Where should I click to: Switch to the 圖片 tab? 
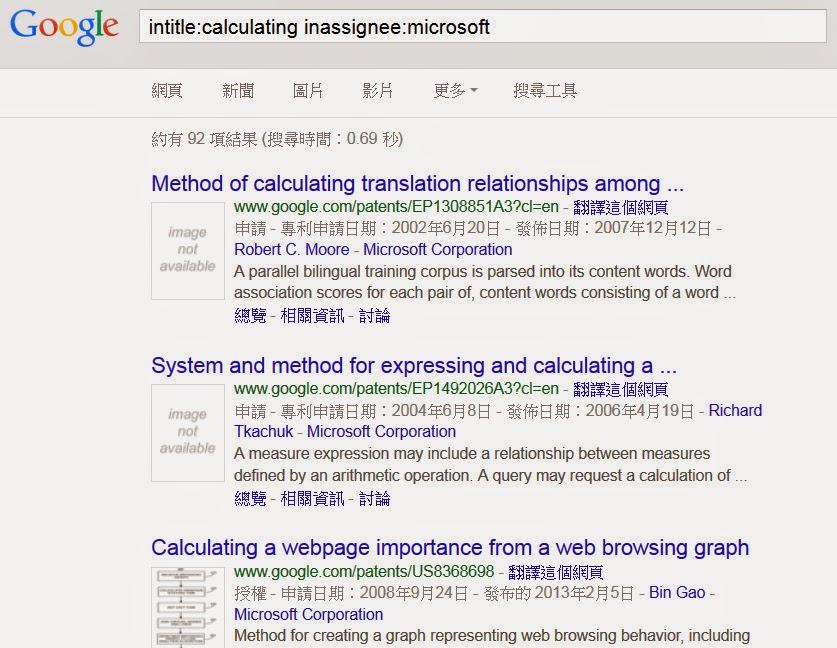click(308, 91)
